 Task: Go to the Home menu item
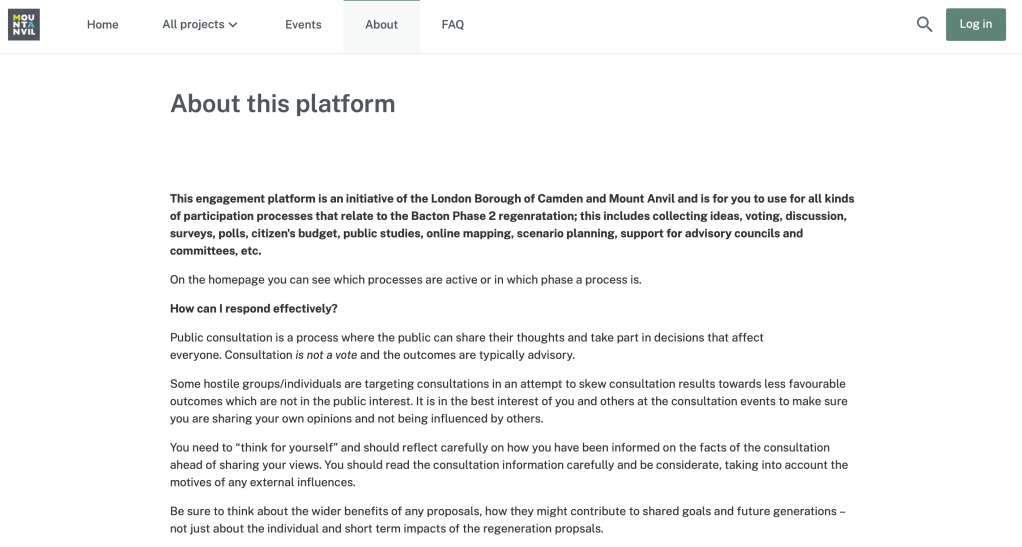click(102, 25)
